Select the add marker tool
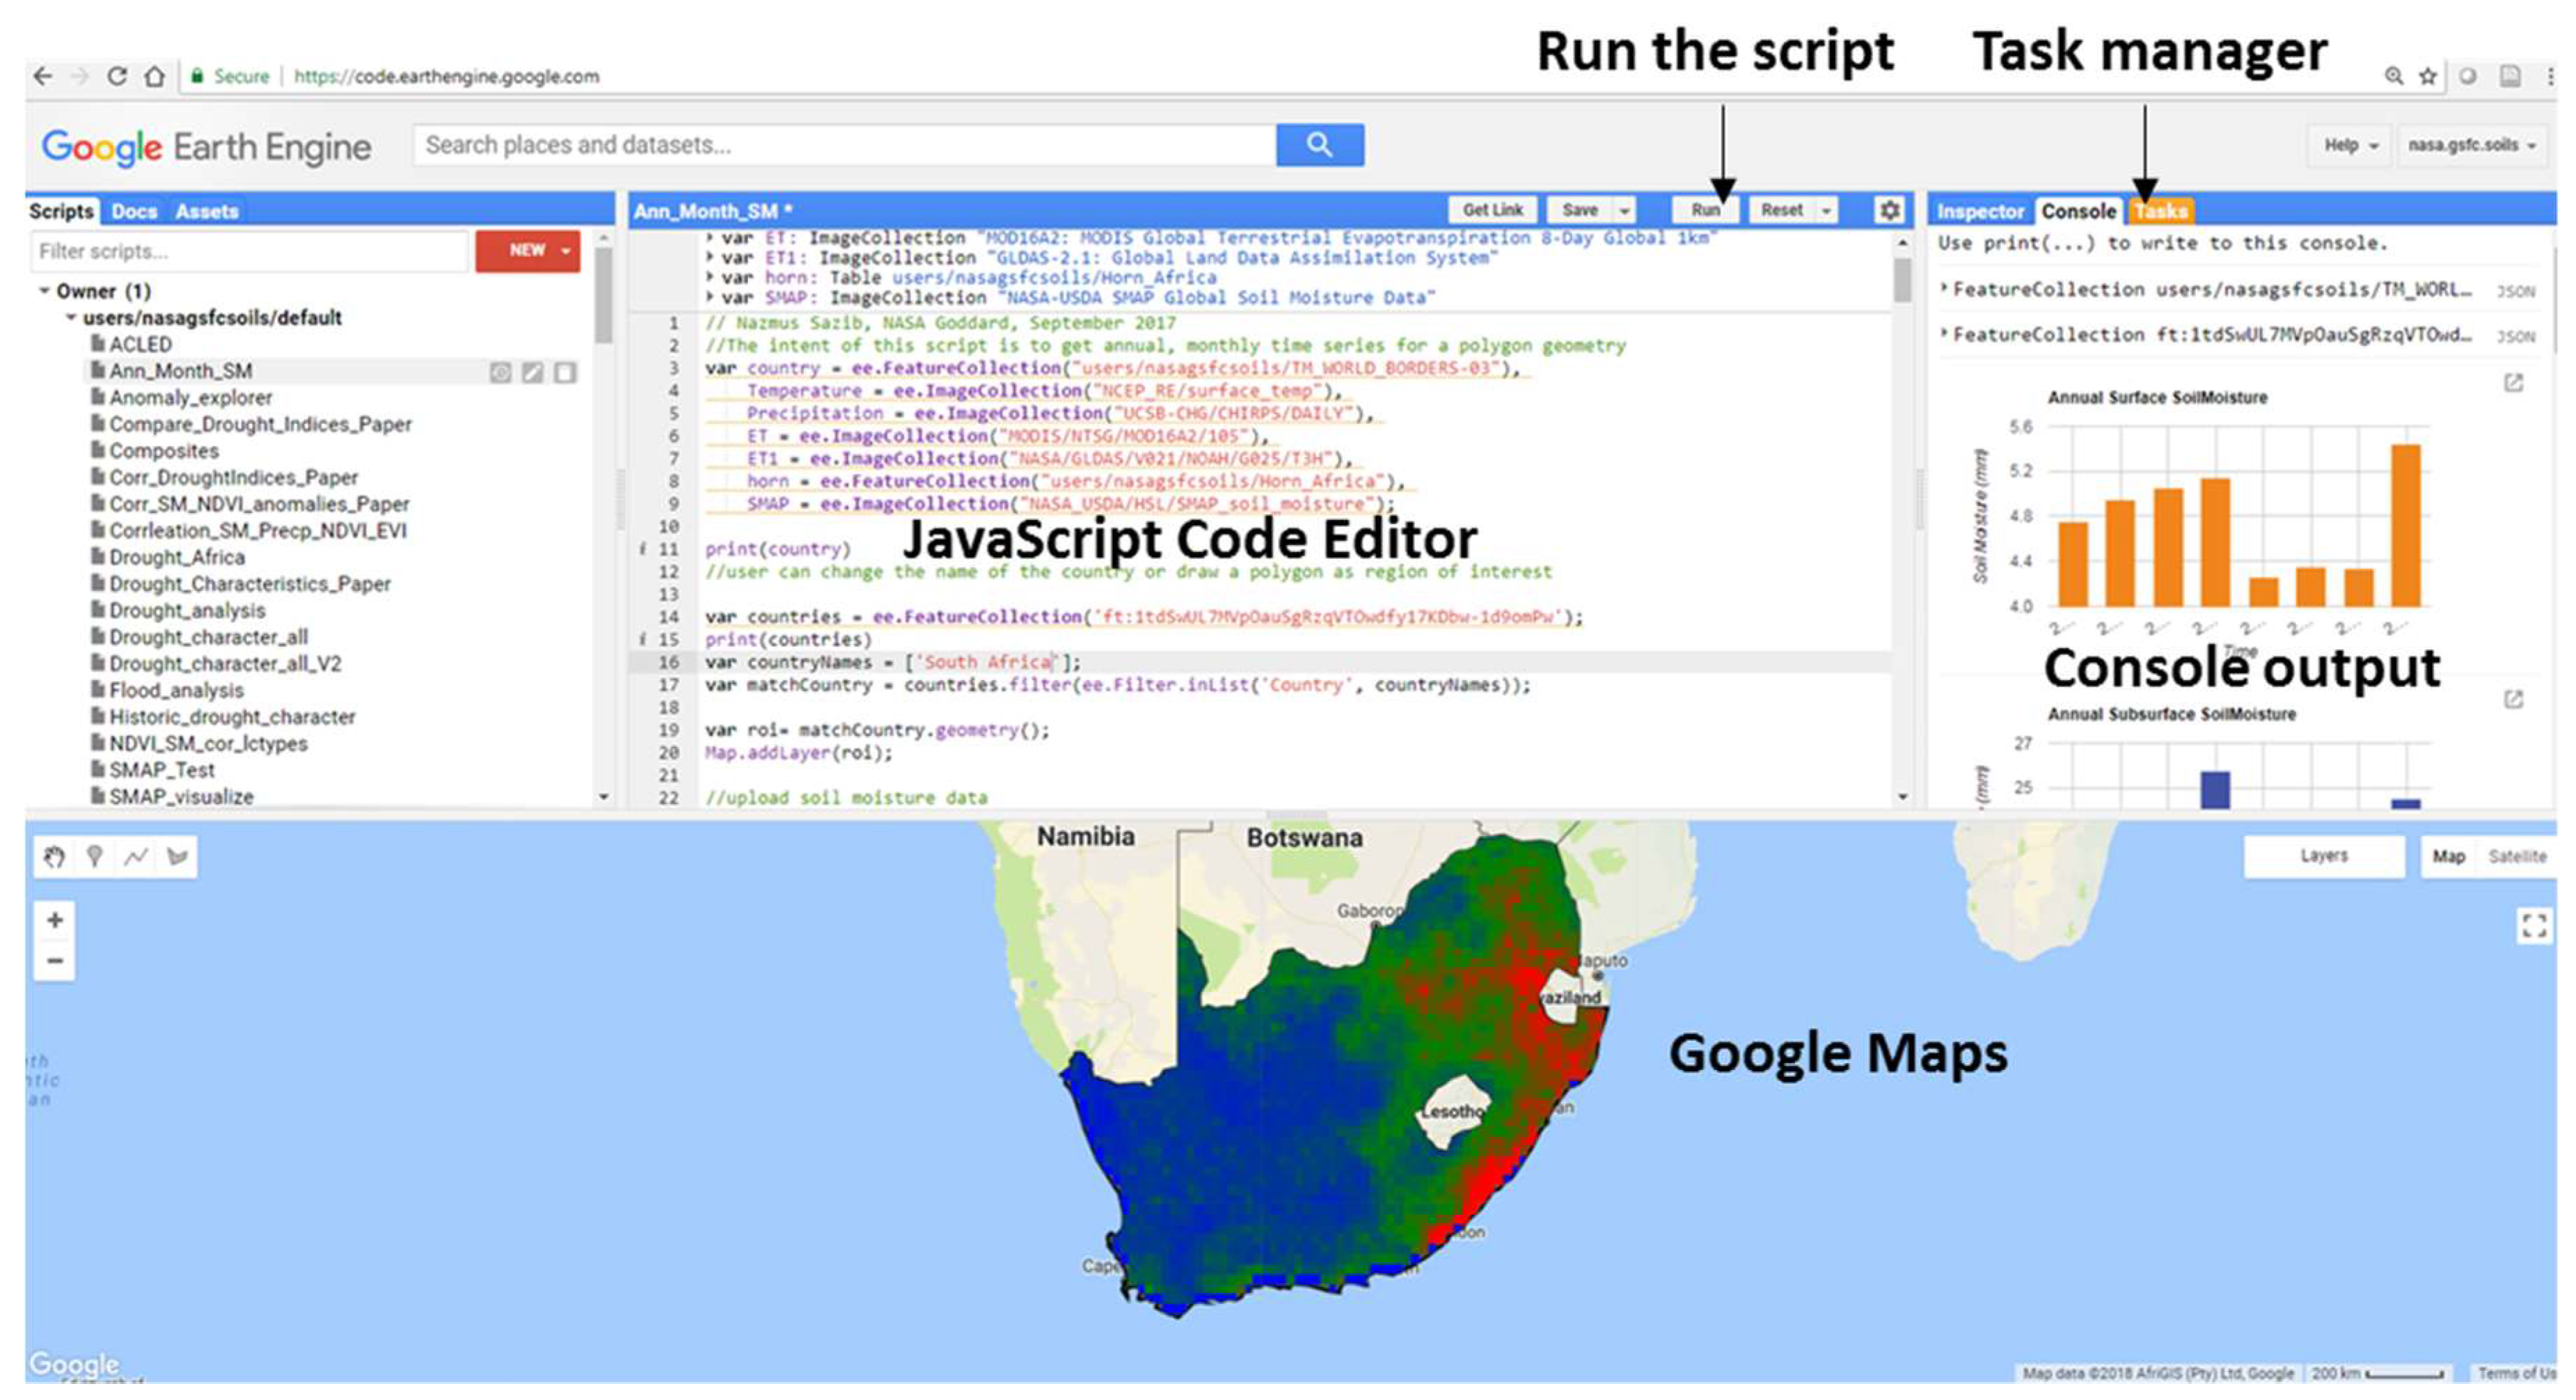The width and height of the screenshot is (2576, 1400). coord(95,857)
